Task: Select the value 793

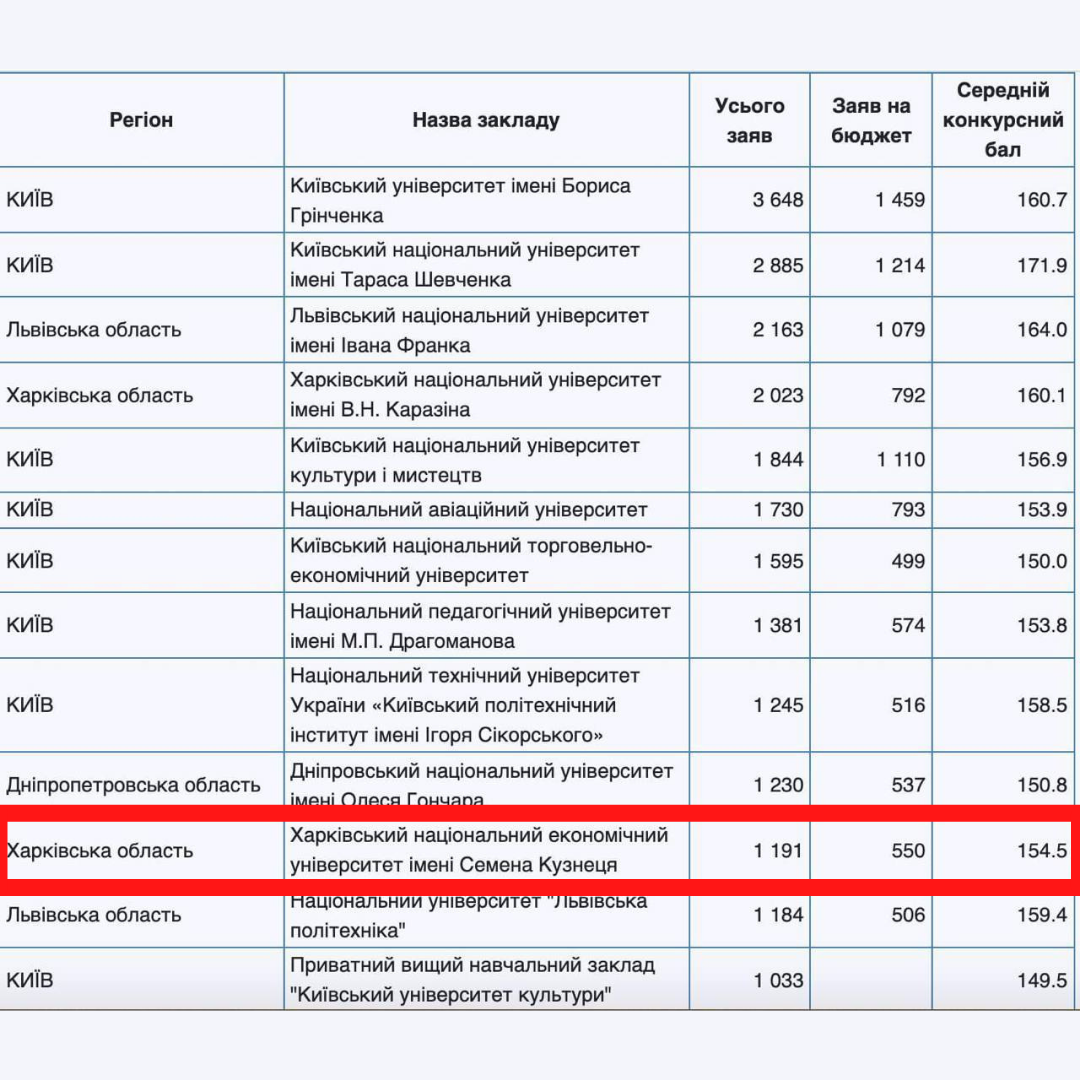Action: pyautogui.click(x=908, y=510)
